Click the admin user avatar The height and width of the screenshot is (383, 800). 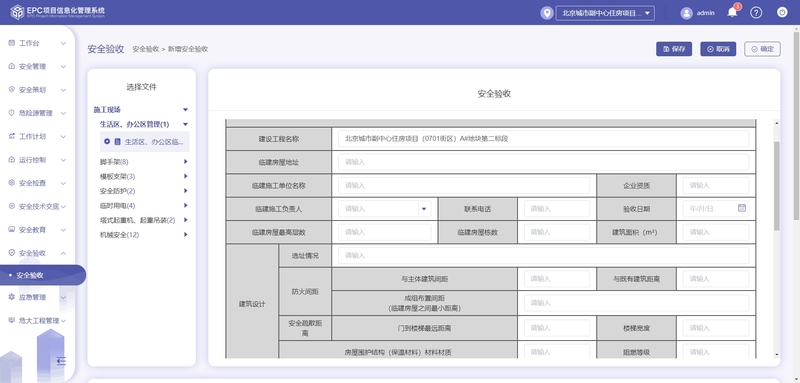pyautogui.click(x=686, y=13)
